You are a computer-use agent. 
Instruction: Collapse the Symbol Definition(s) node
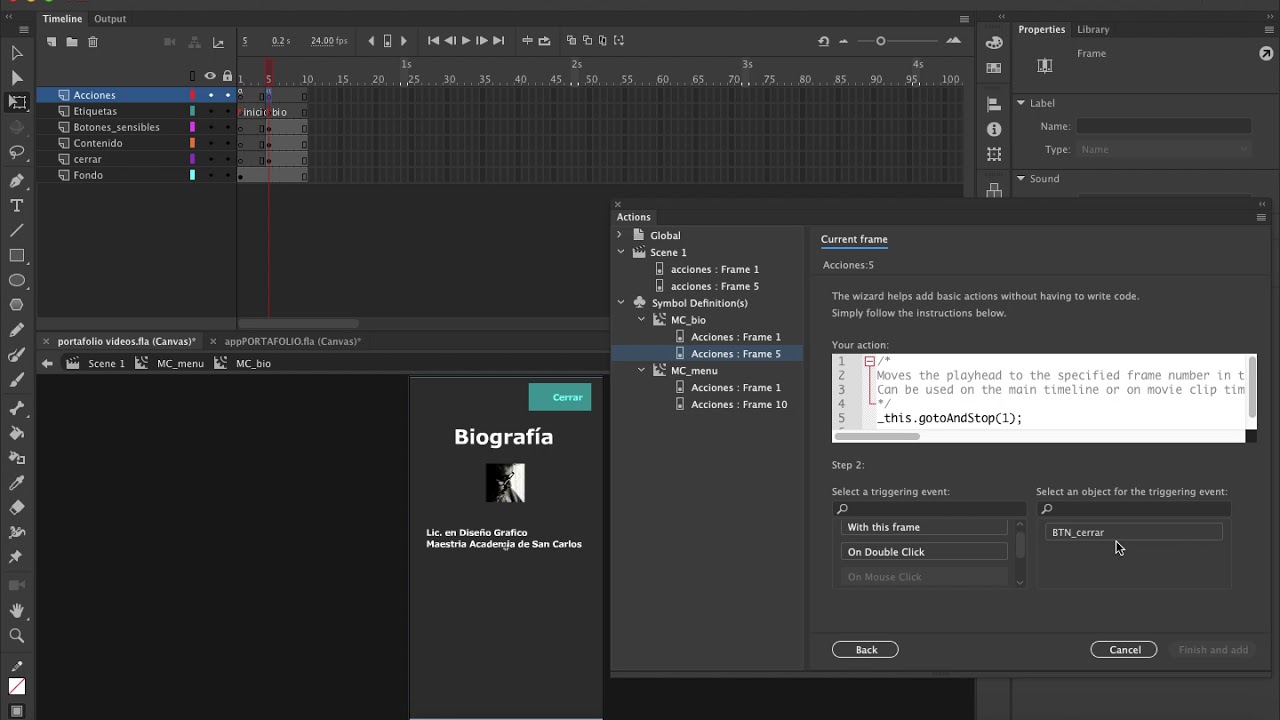click(x=620, y=303)
